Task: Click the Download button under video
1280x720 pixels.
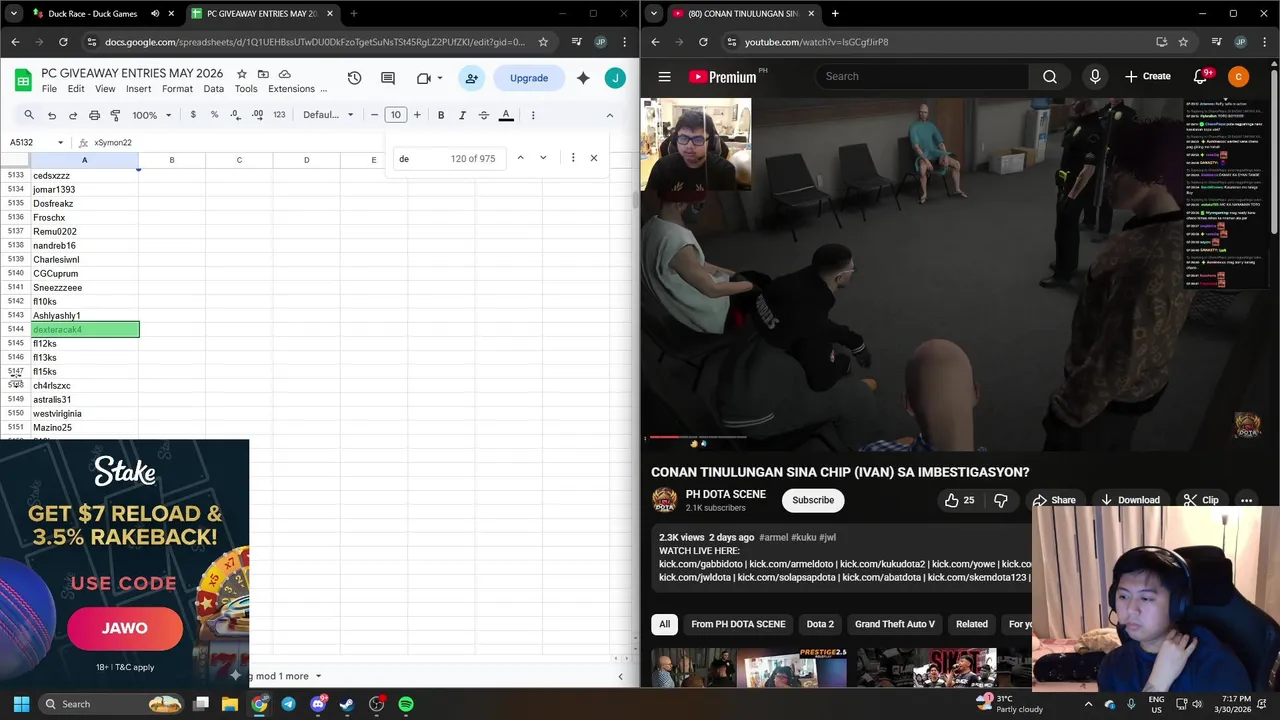Action: pos(1130,500)
